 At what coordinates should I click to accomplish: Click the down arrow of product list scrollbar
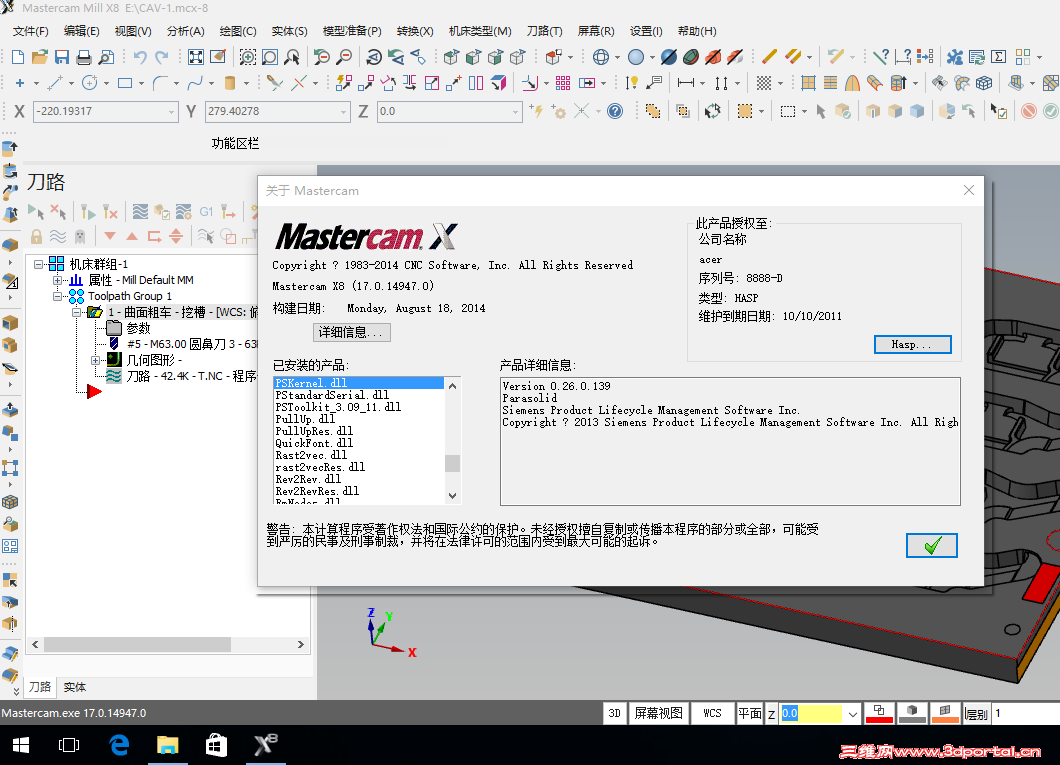click(x=452, y=495)
